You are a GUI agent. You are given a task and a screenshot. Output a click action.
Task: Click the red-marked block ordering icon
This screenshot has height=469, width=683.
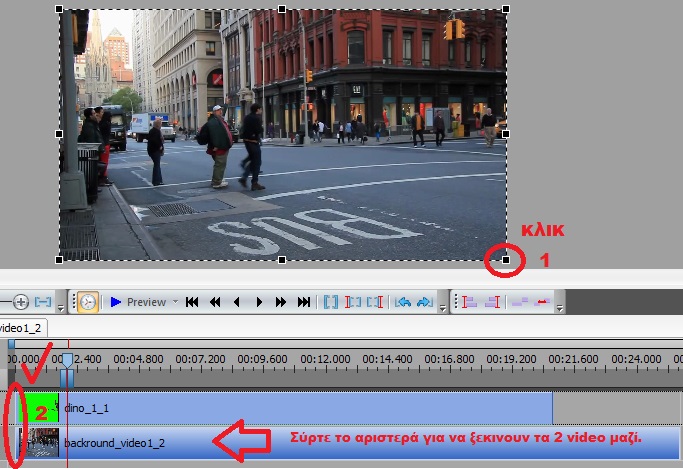542,302
